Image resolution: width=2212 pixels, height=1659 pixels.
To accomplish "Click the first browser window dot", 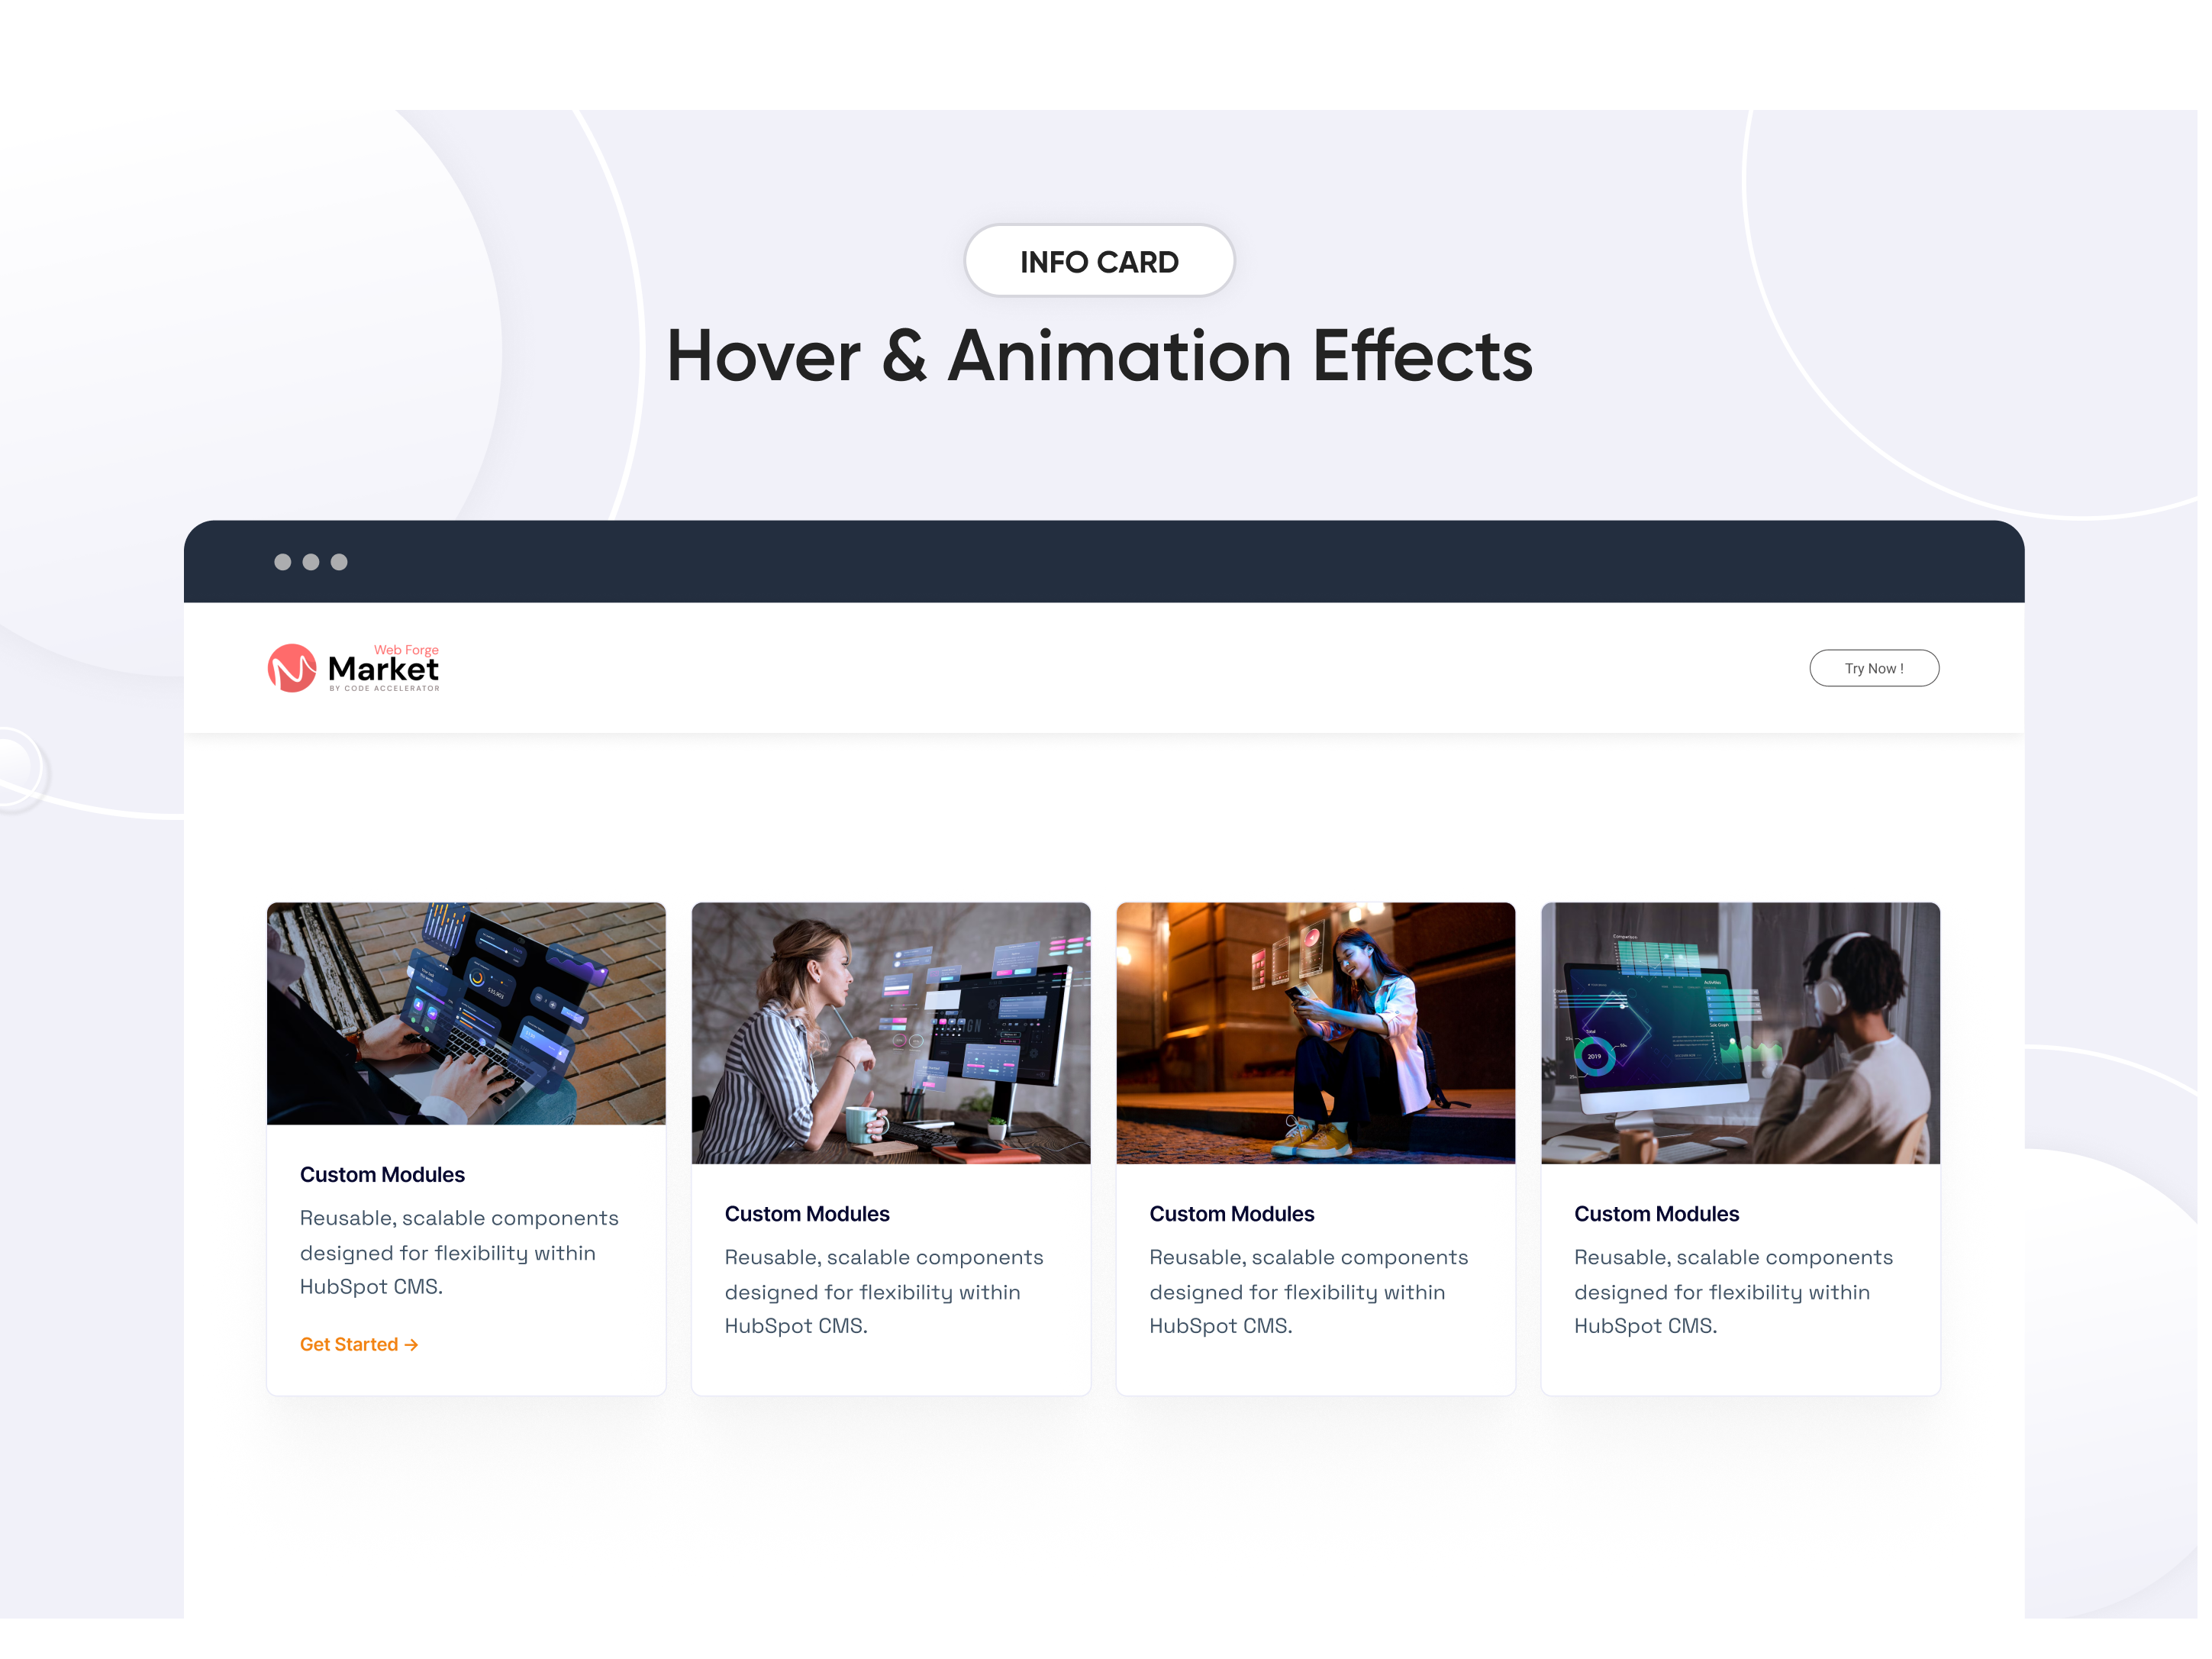I will tap(283, 562).
